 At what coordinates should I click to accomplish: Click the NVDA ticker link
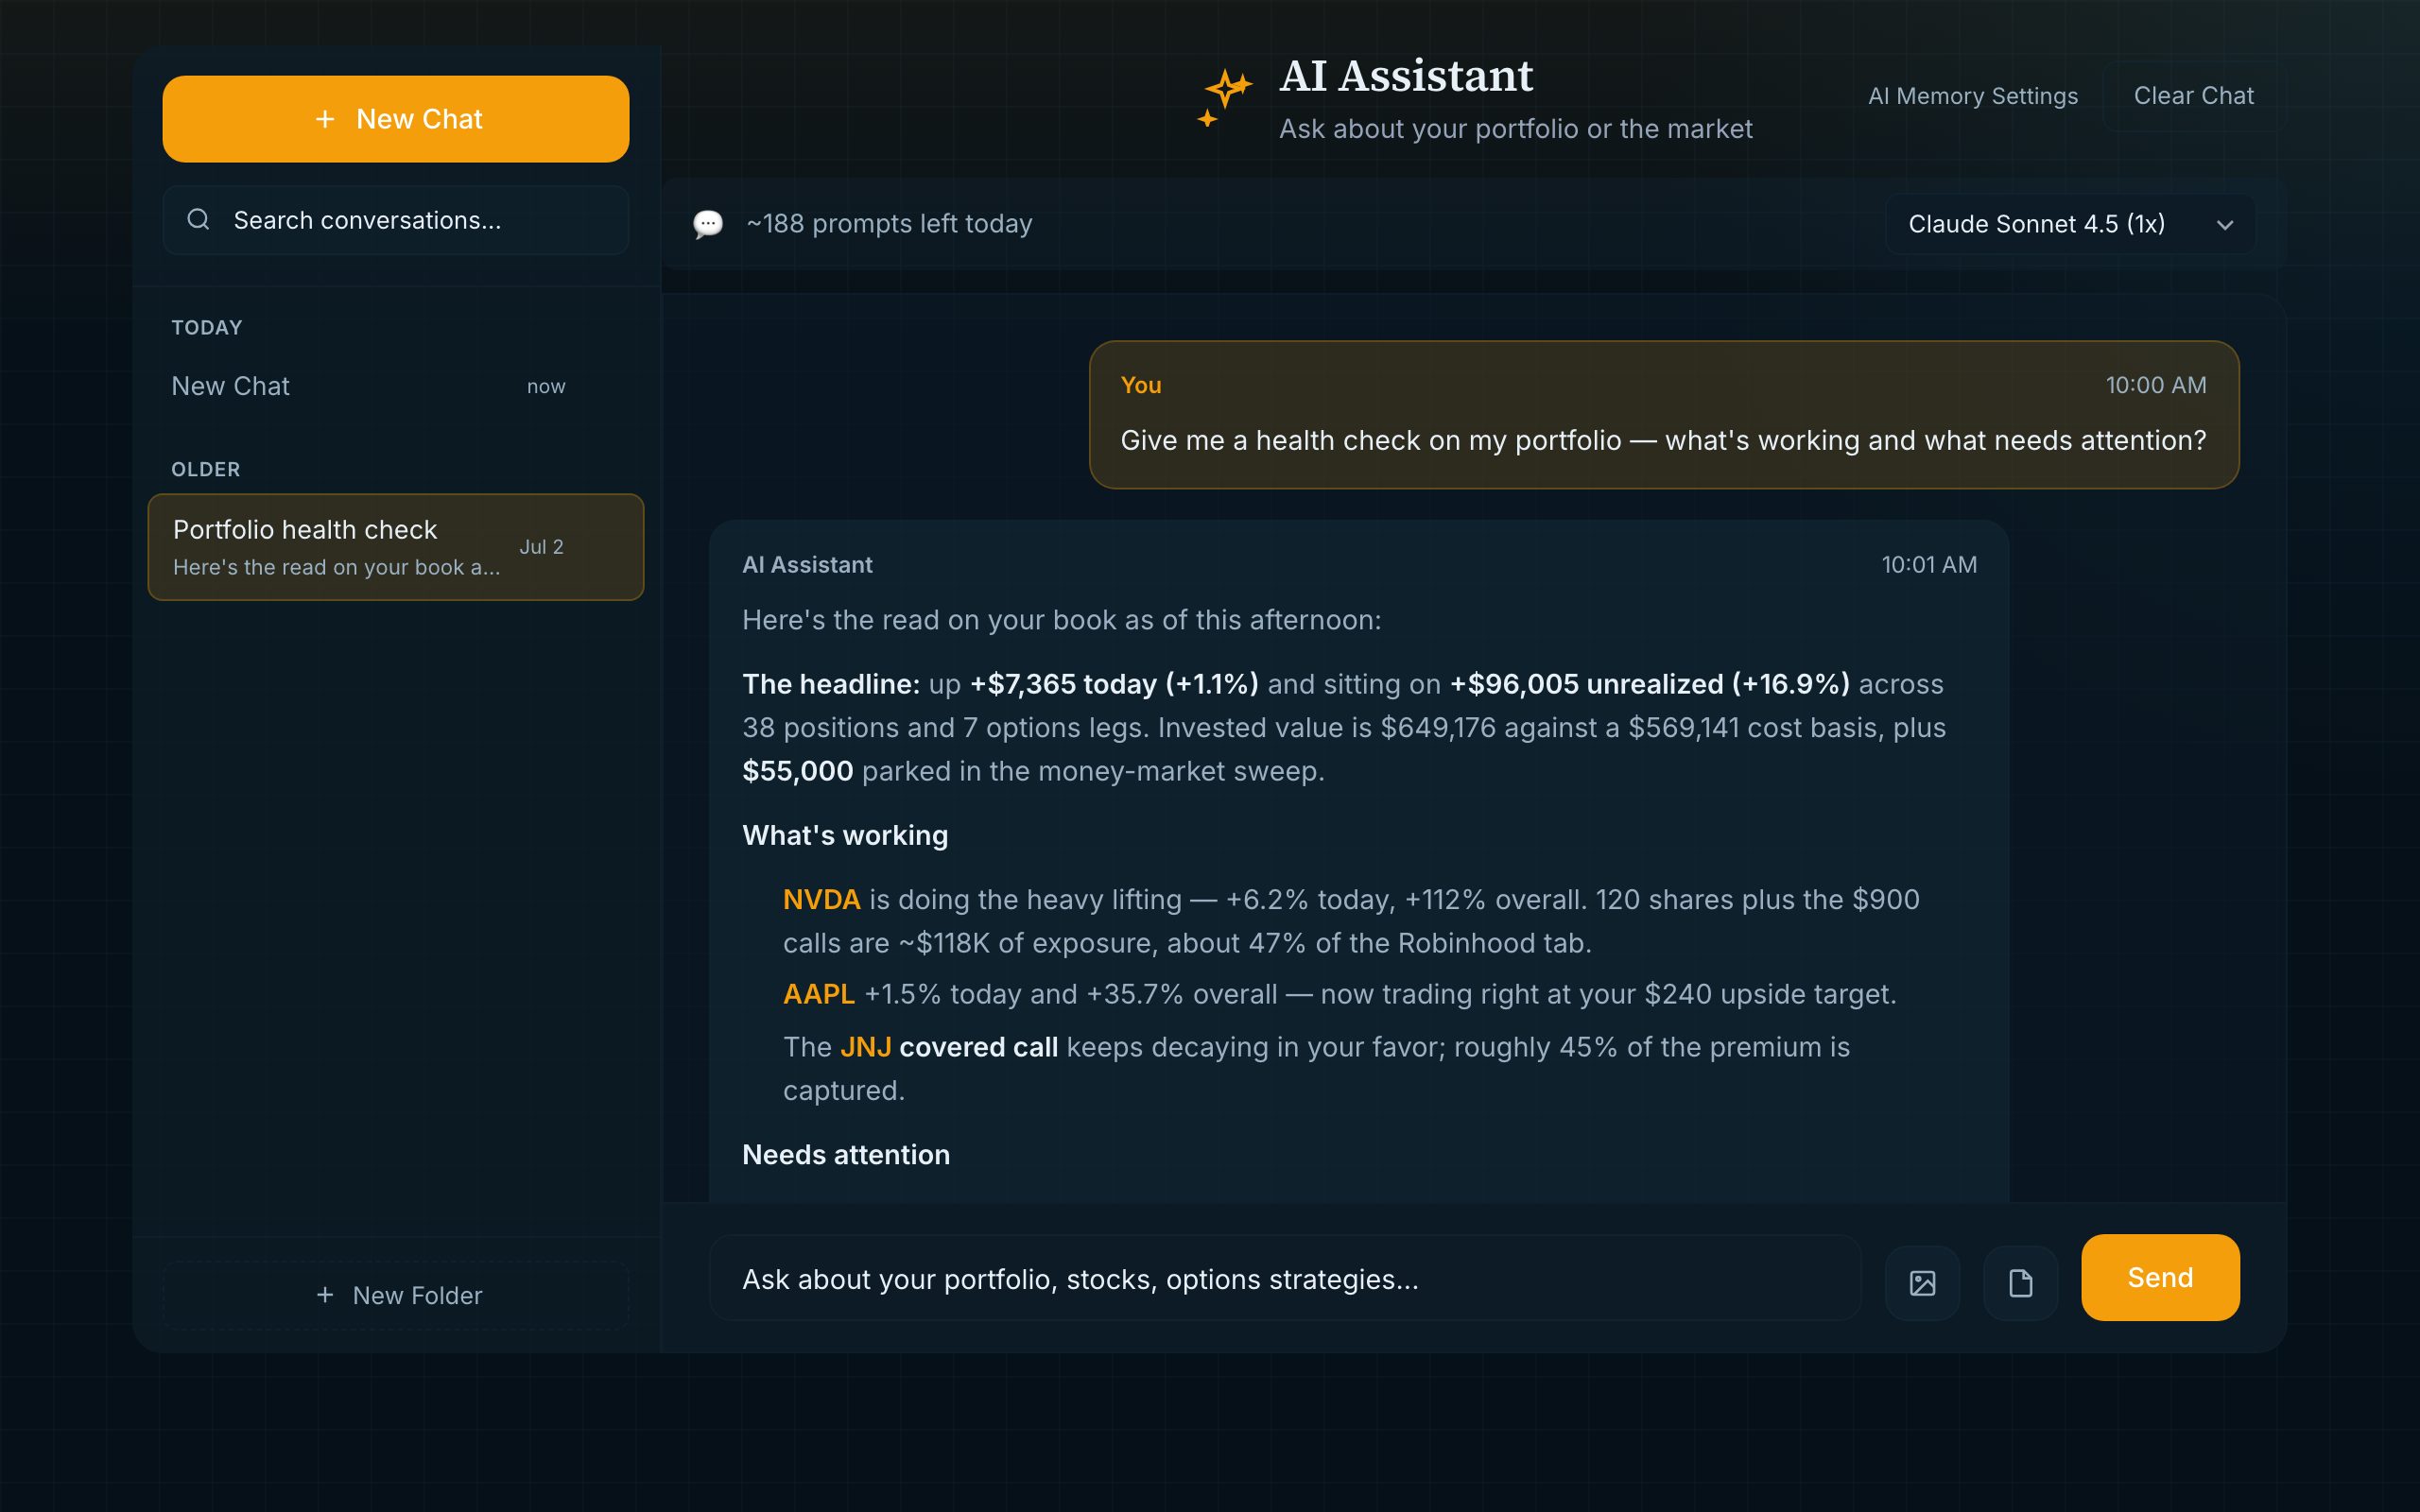[821, 899]
